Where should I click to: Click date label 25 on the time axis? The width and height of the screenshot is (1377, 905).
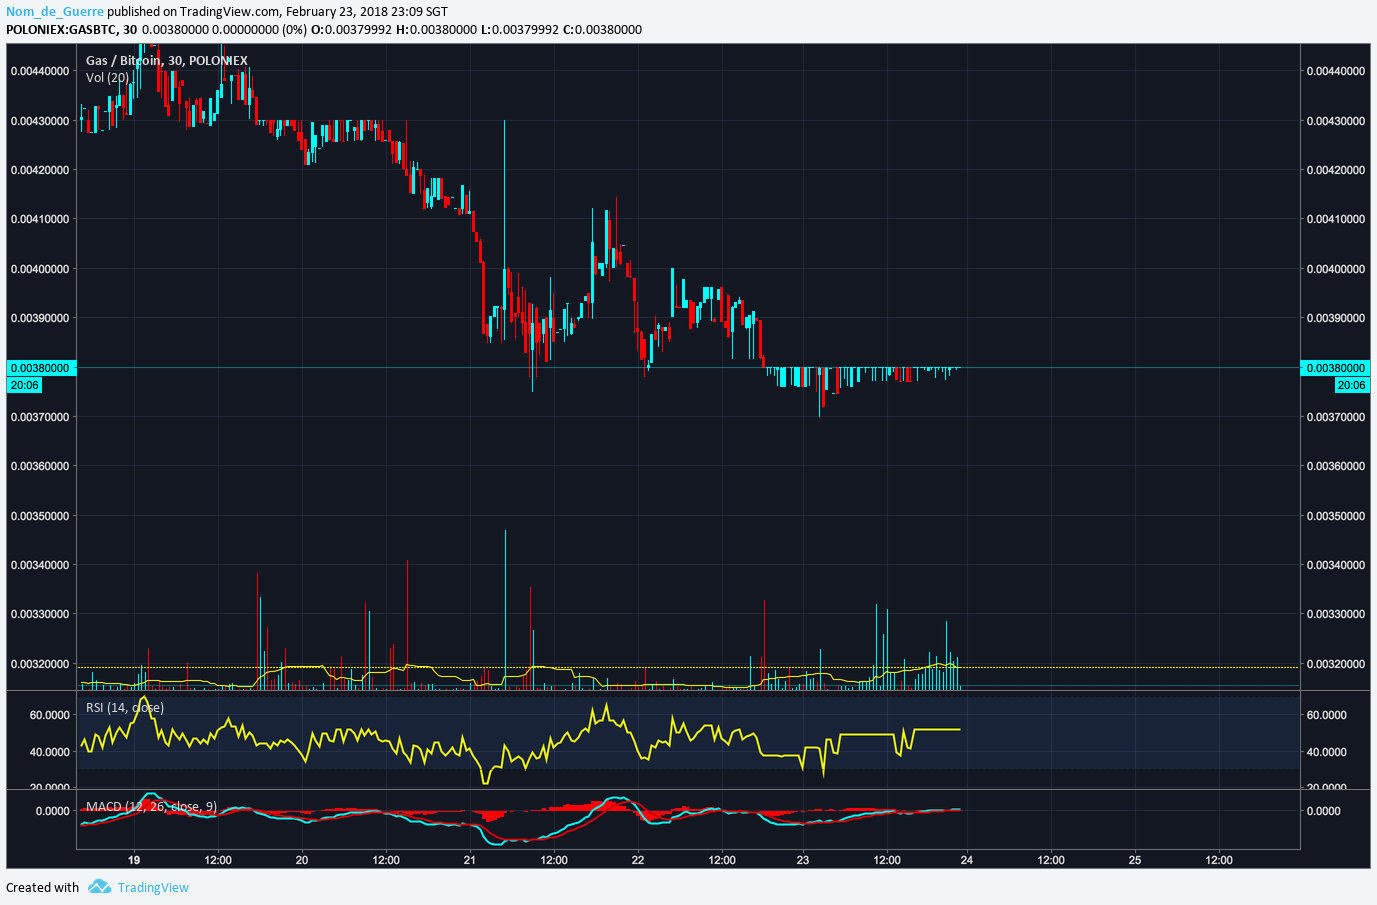(x=1135, y=860)
